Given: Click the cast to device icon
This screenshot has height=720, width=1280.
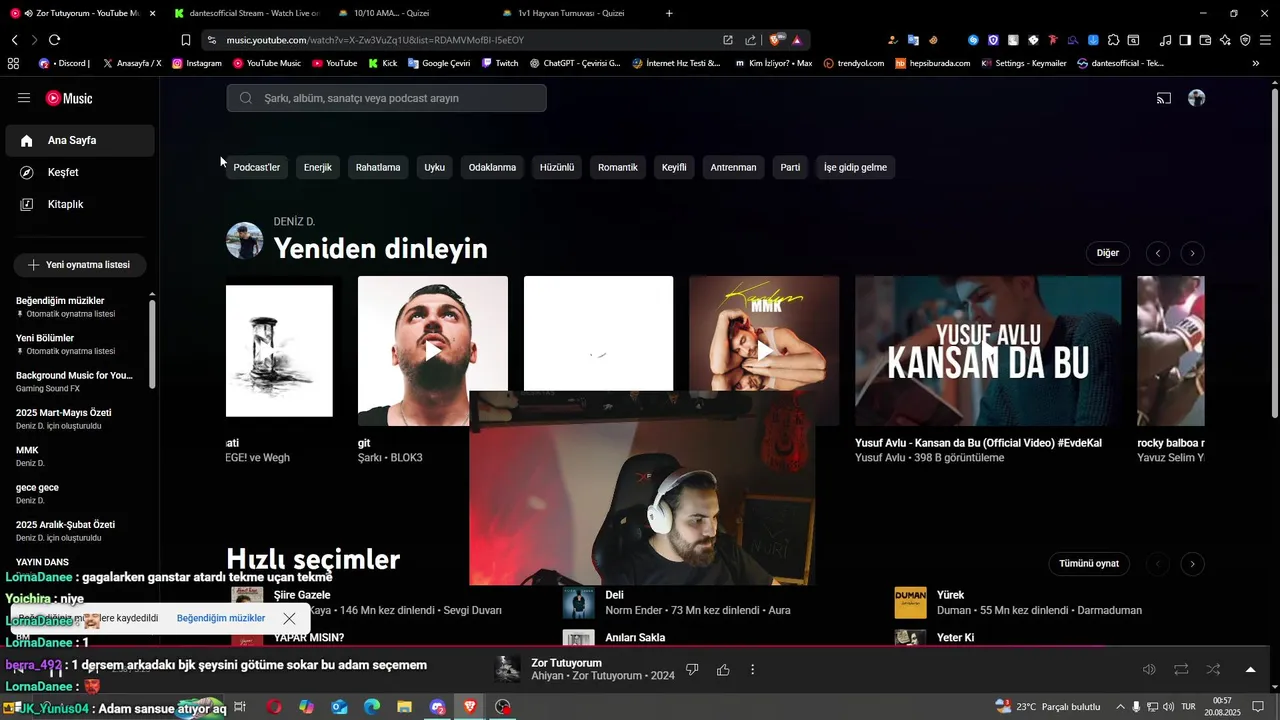Looking at the screenshot, I should pos(1164,98).
